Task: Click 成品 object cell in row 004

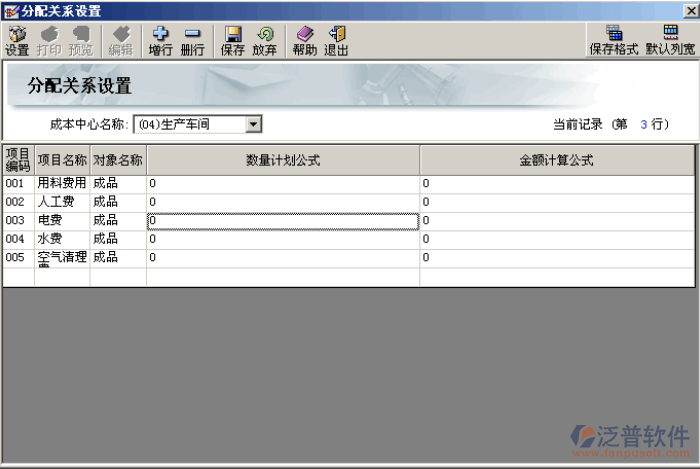Action: coord(118,240)
